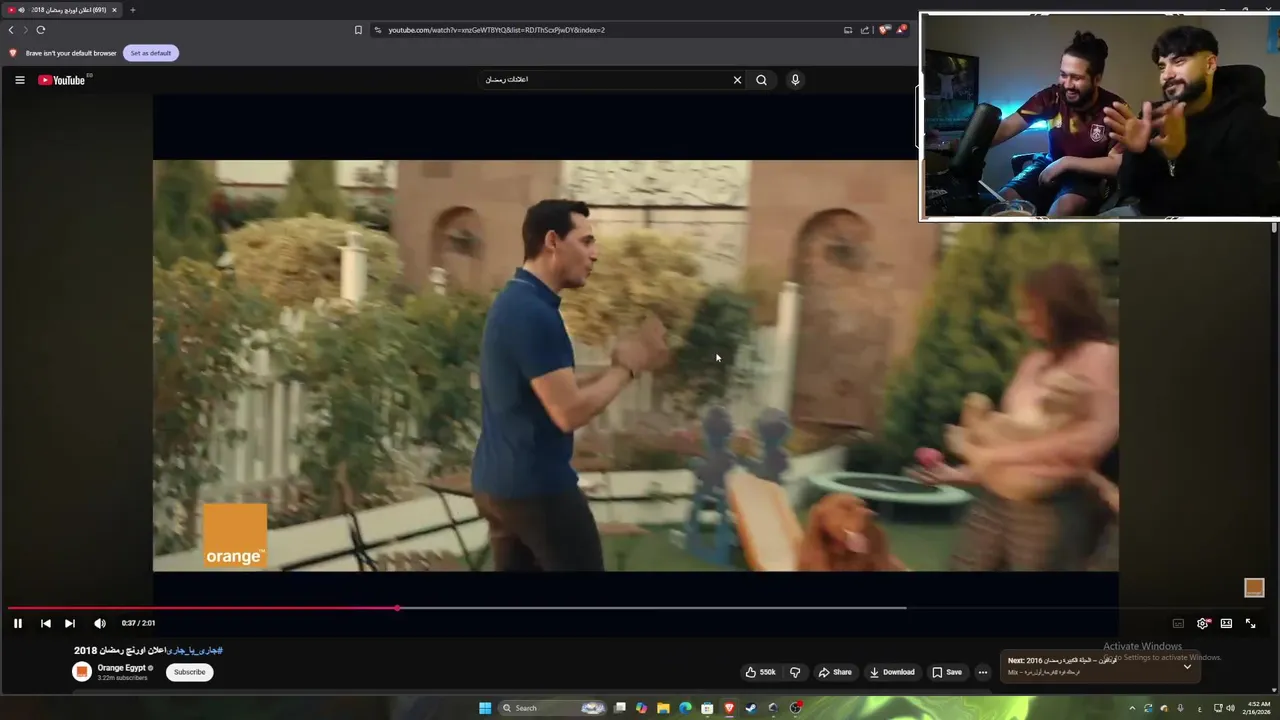Open Steam from the taskbar

pyautogui.click(x=751, y=708)
